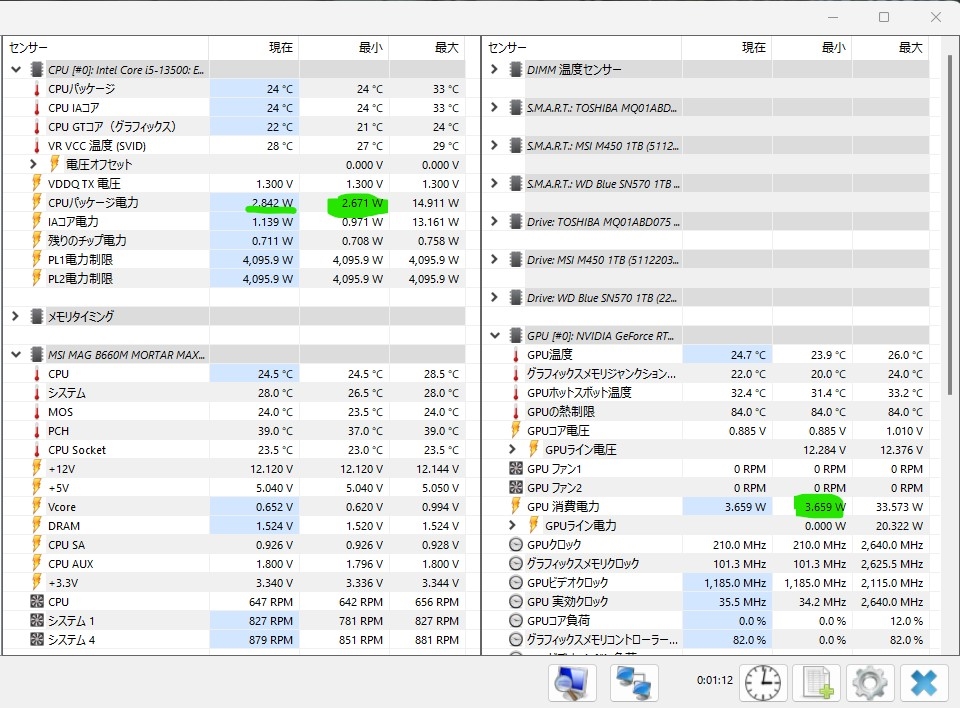Viewport: 960px width, 708px height.
Task: Click the left panel 最小 column header
Action: click(369, 48)
